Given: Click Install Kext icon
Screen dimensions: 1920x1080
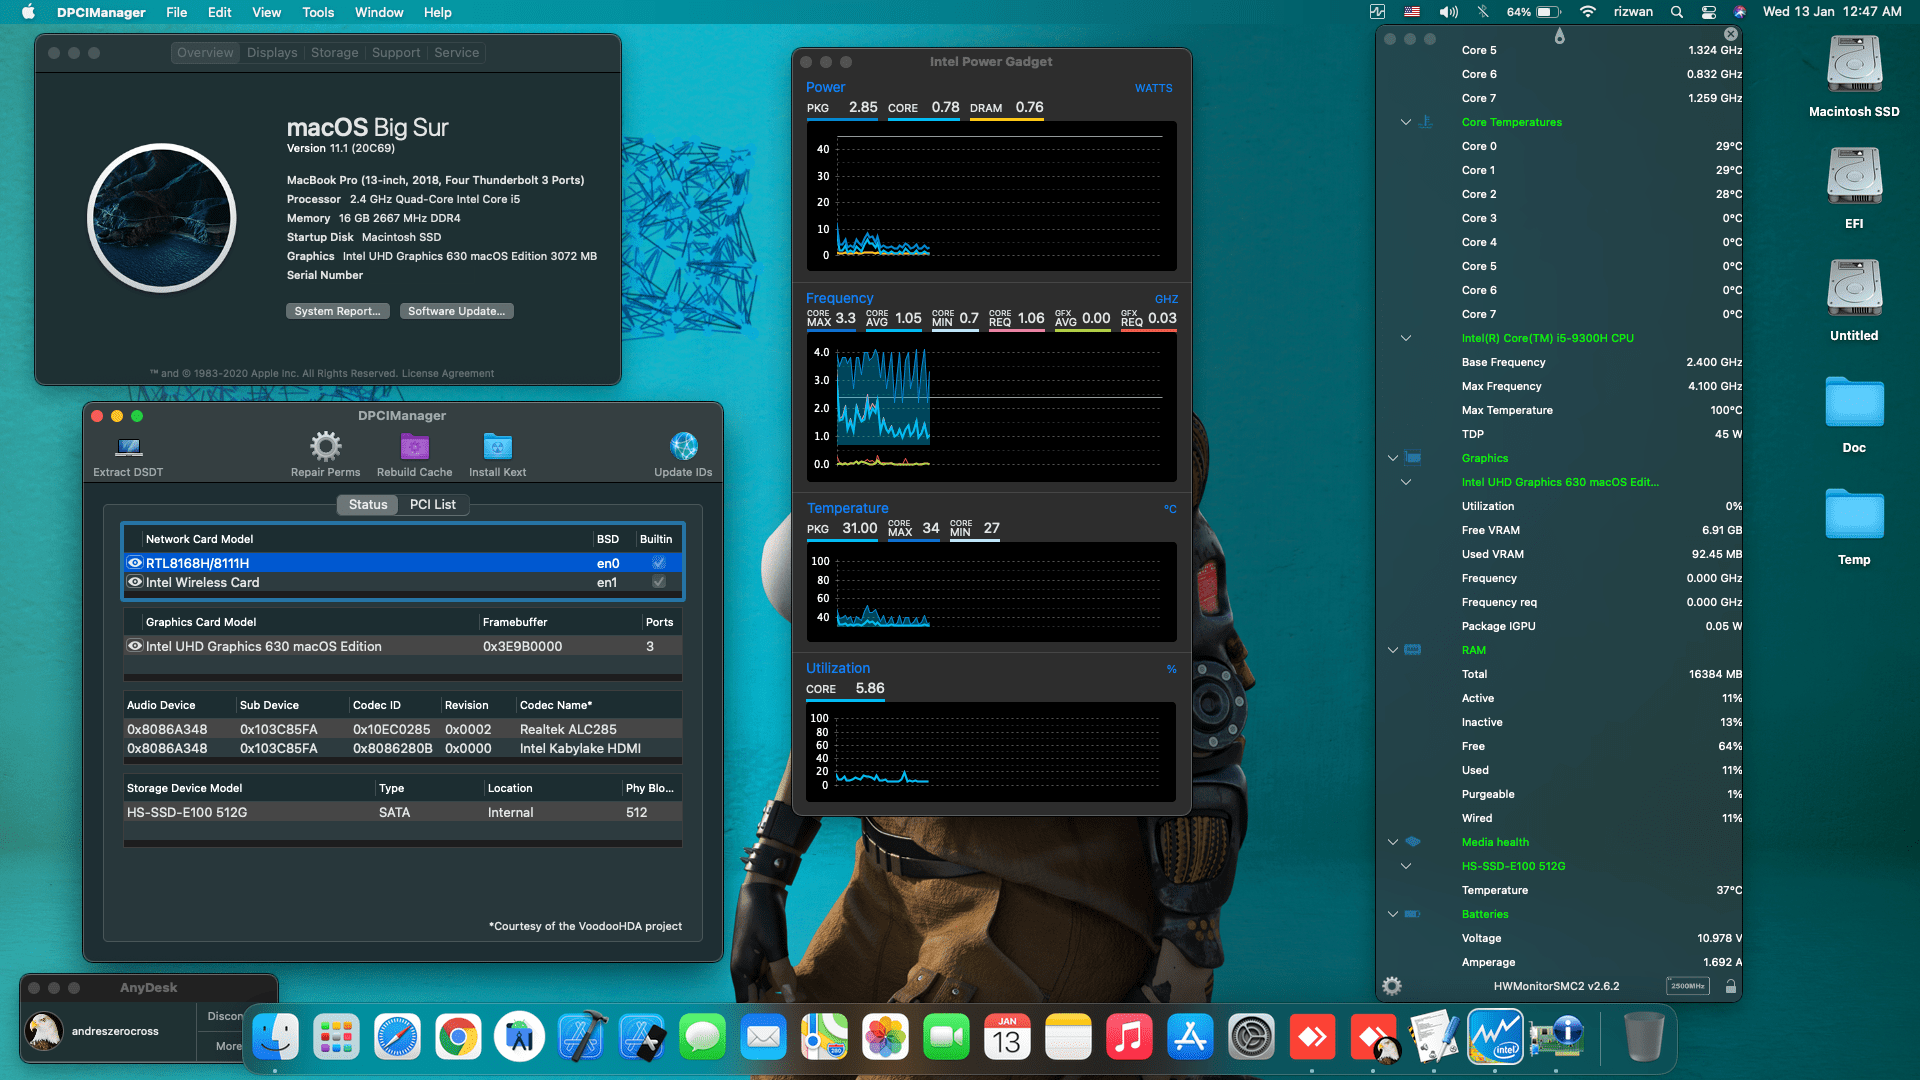Looking at the screenshot, I should click(497, 446).
